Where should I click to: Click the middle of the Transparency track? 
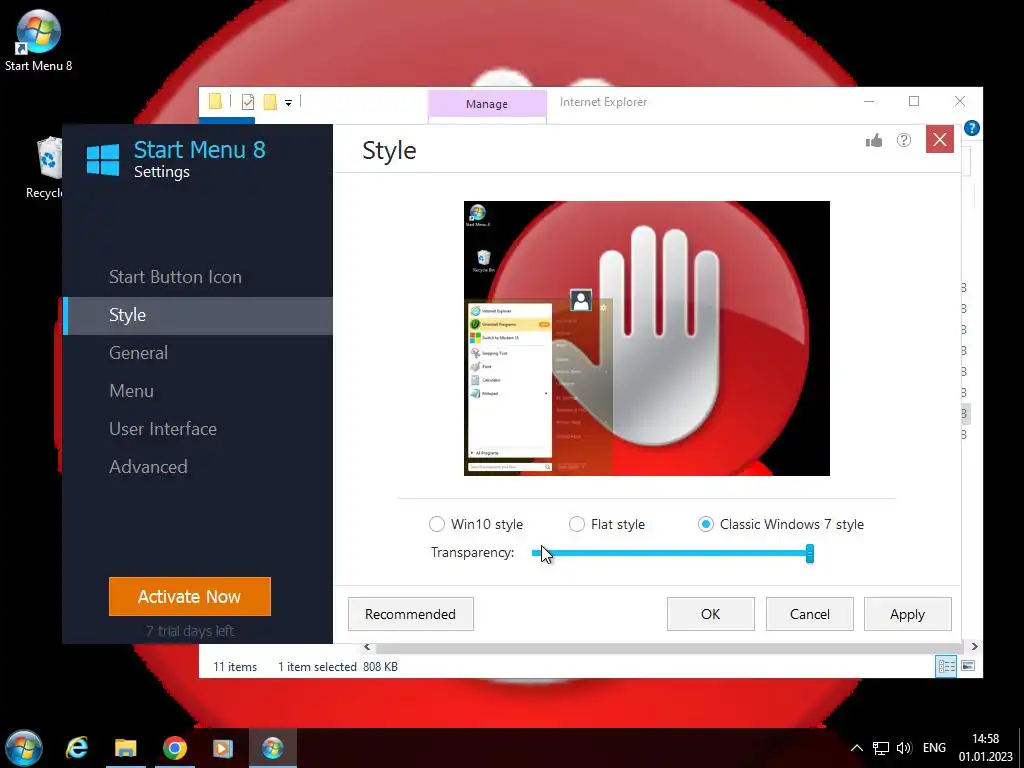click(x=670, y=553)
